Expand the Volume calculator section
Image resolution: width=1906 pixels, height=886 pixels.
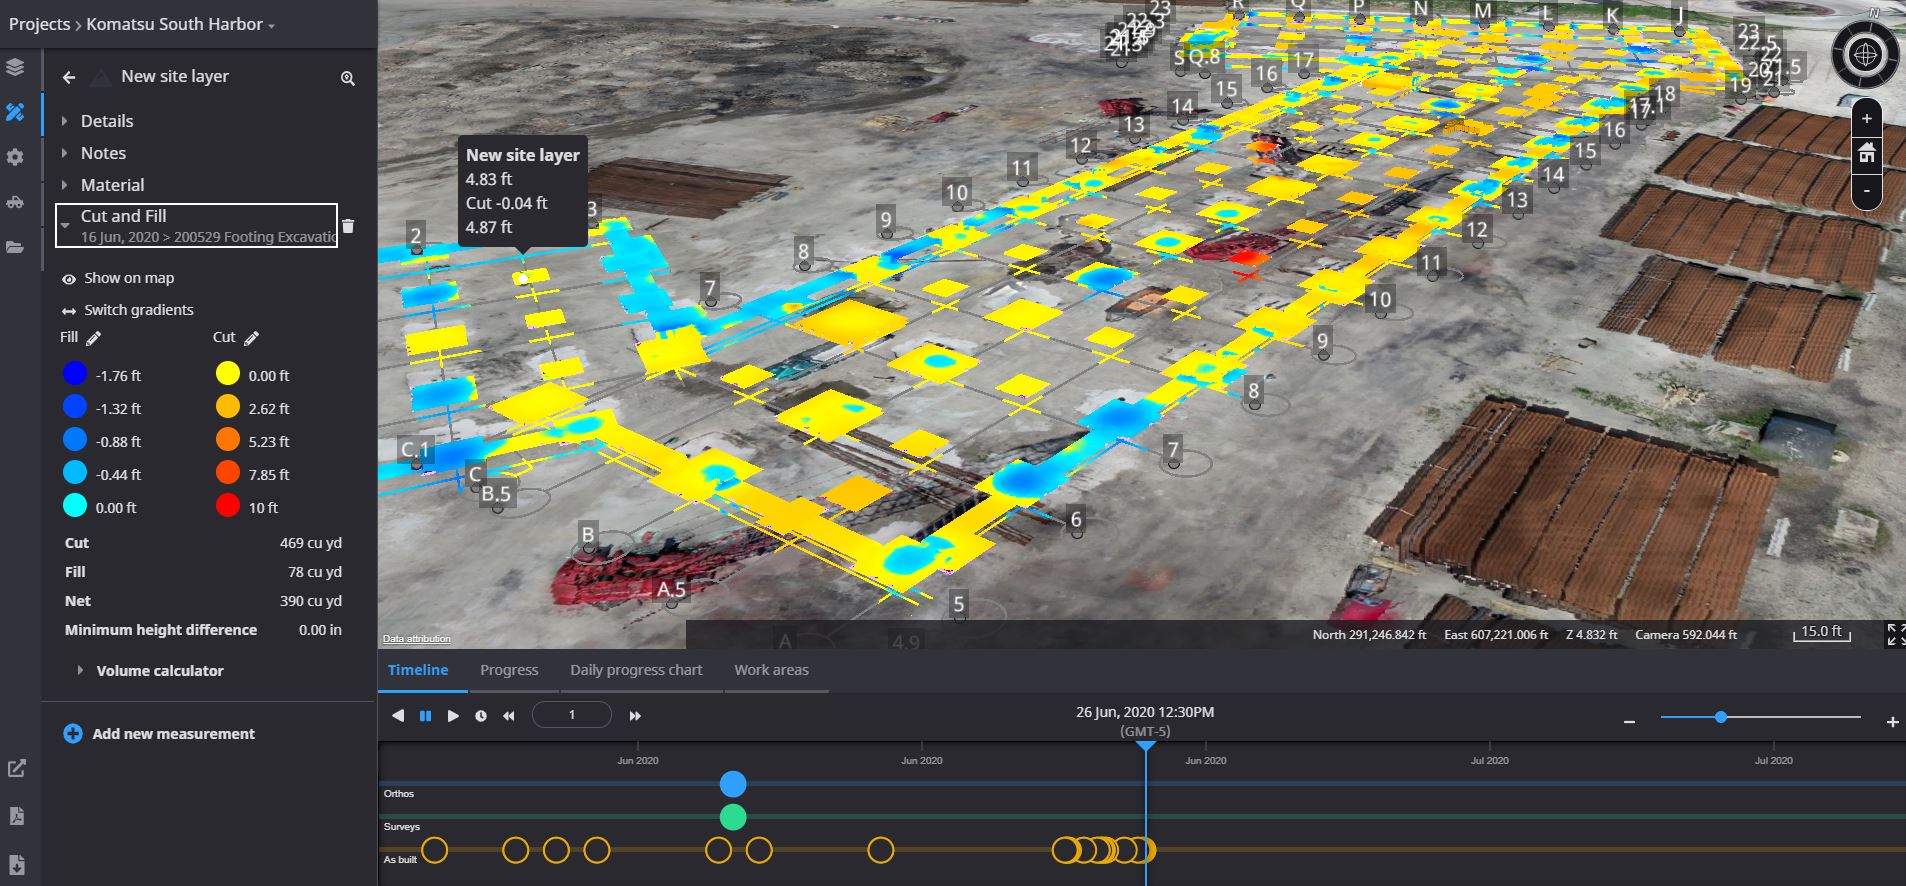[x=159, y=671]
